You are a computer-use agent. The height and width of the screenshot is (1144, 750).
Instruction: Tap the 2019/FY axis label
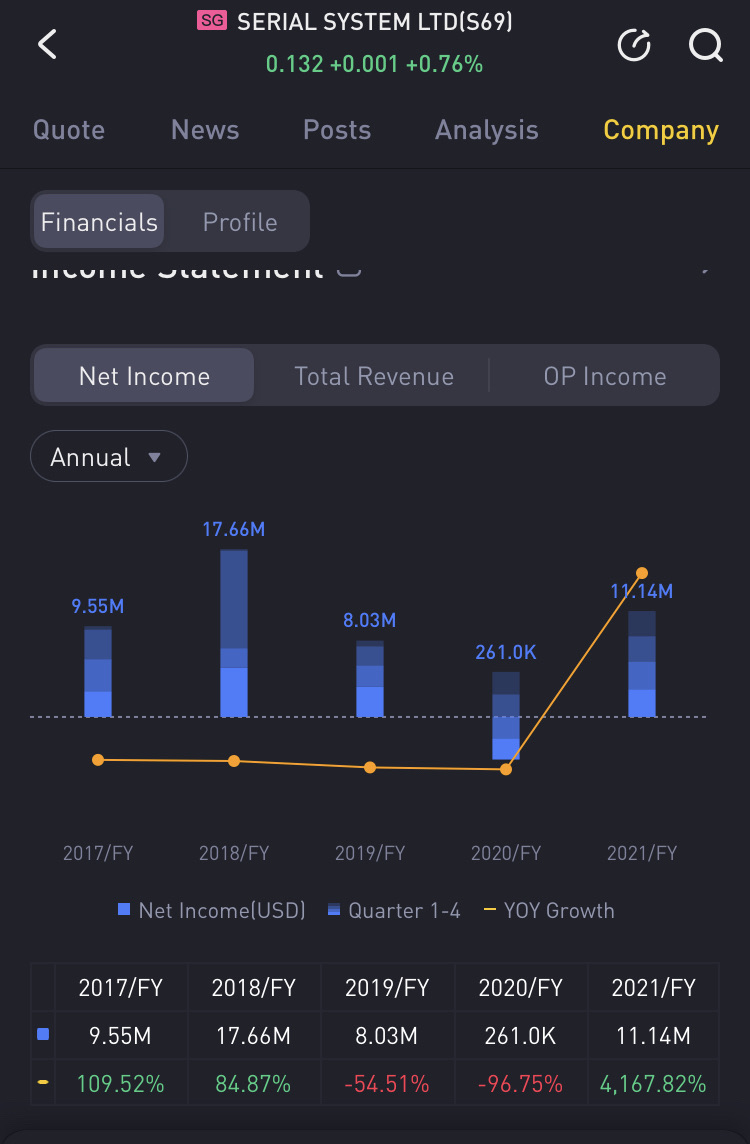click(x=370, y=853)
